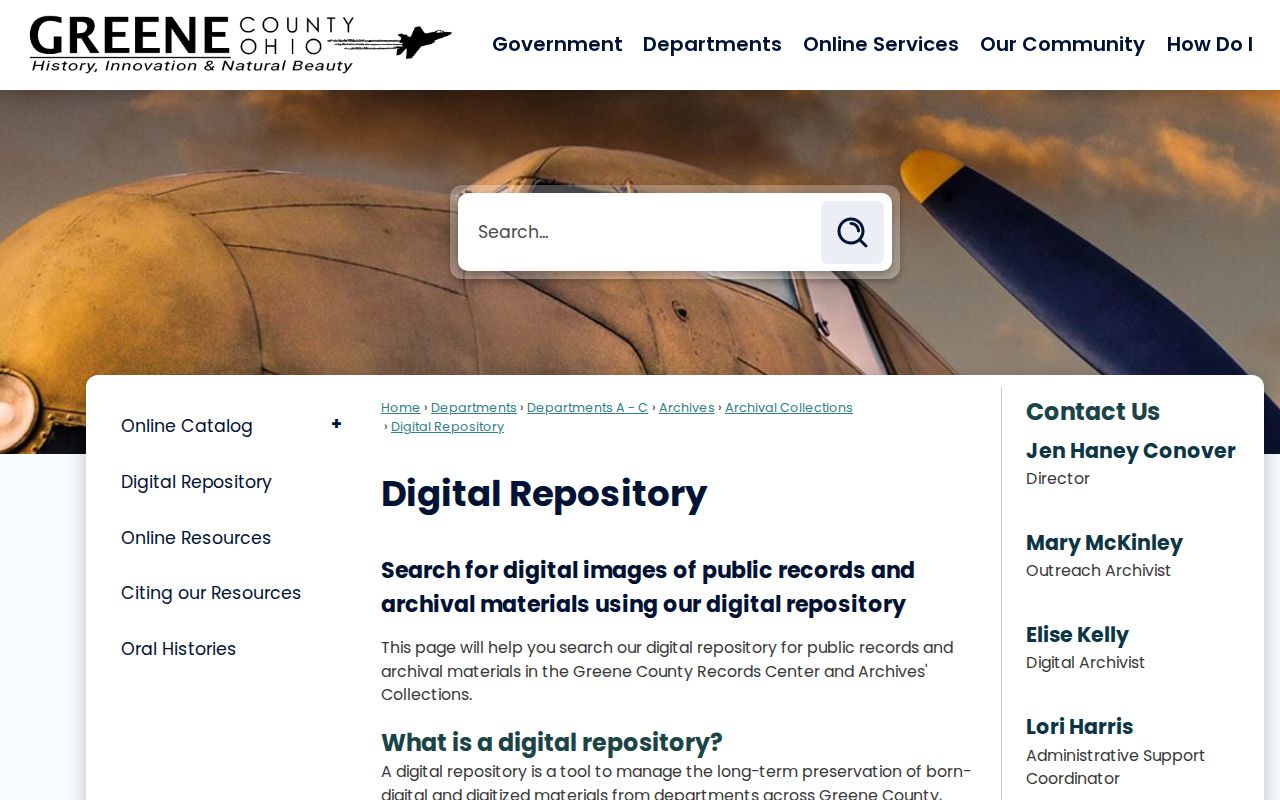The height and width of the screenshot is (800, 1280).
Task: Click the 'Digital Archivist' job title text
Action: tap(1085, 663)
